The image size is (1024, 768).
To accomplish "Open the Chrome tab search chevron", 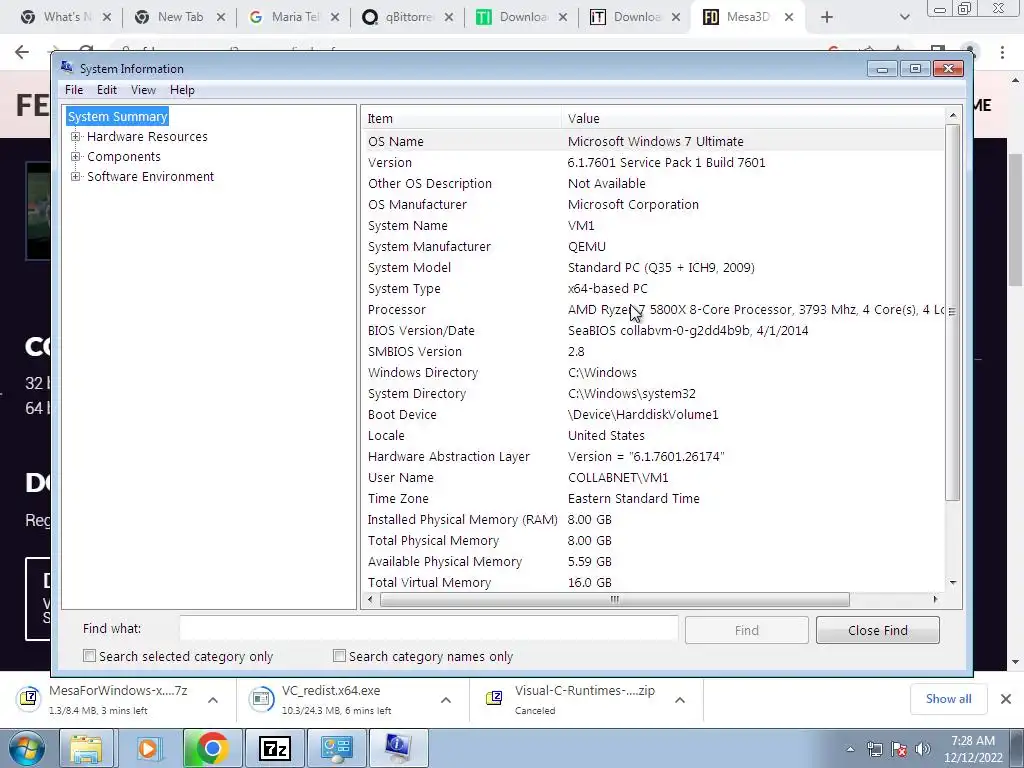I will coord(904,18).
